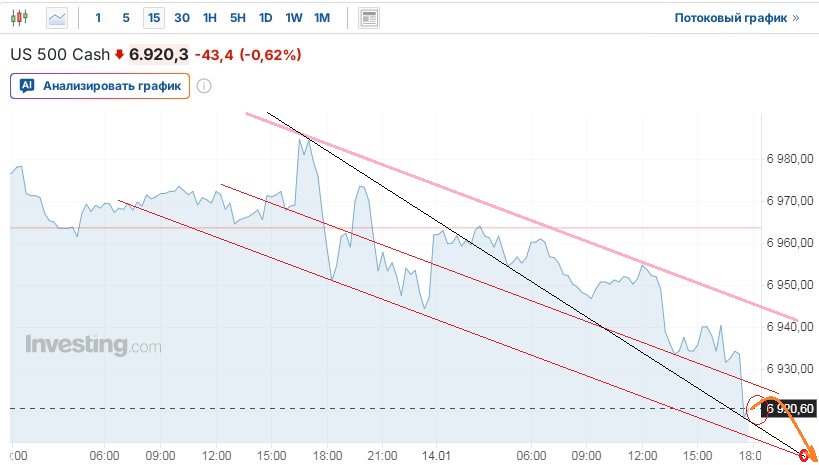Switch to the 1H interval

pos(209,18)
